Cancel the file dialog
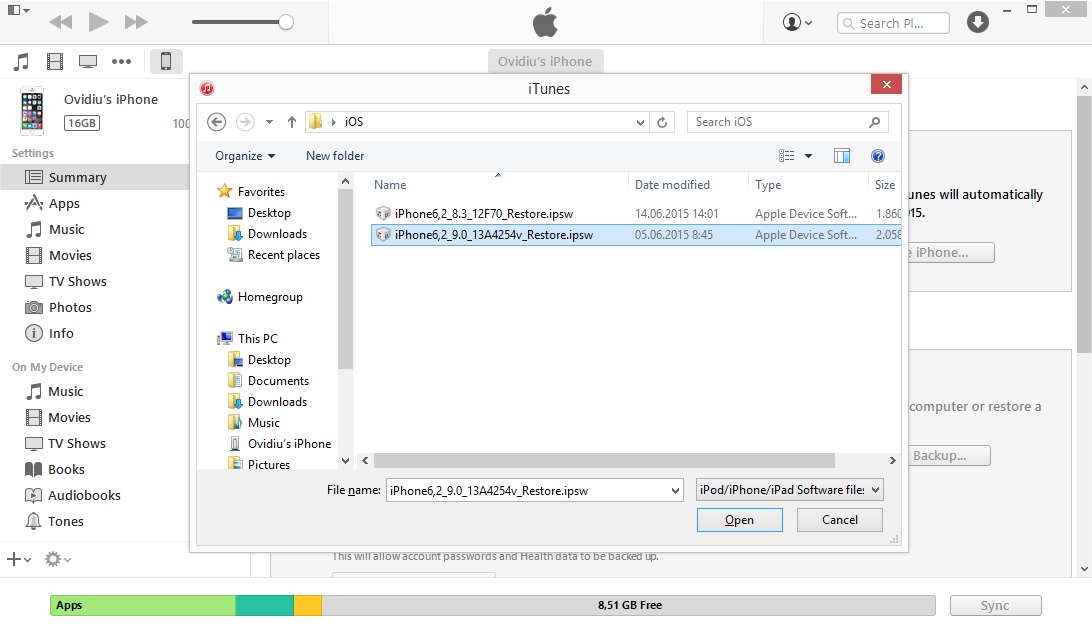1092x633 pixels. tap(839, 520)
